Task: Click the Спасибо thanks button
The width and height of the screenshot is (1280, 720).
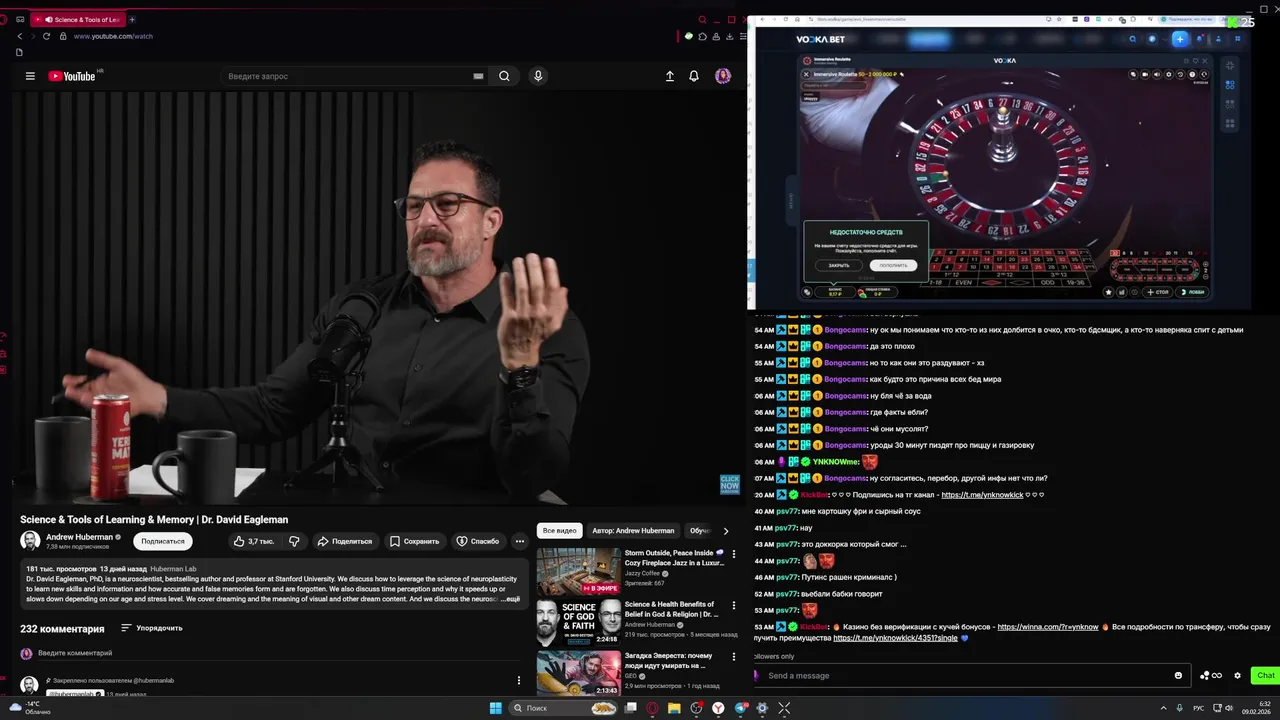Action: 478,541
